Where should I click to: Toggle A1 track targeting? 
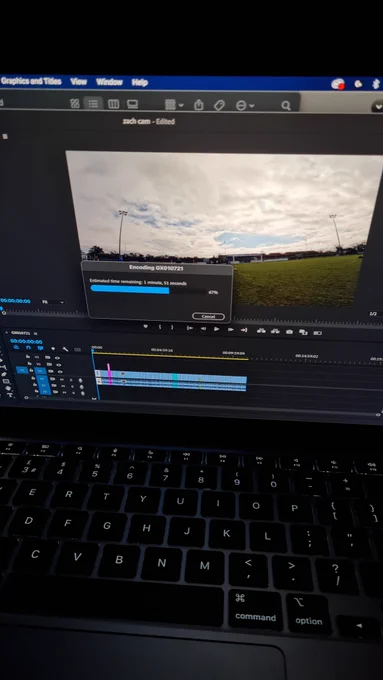click(42, 379)
